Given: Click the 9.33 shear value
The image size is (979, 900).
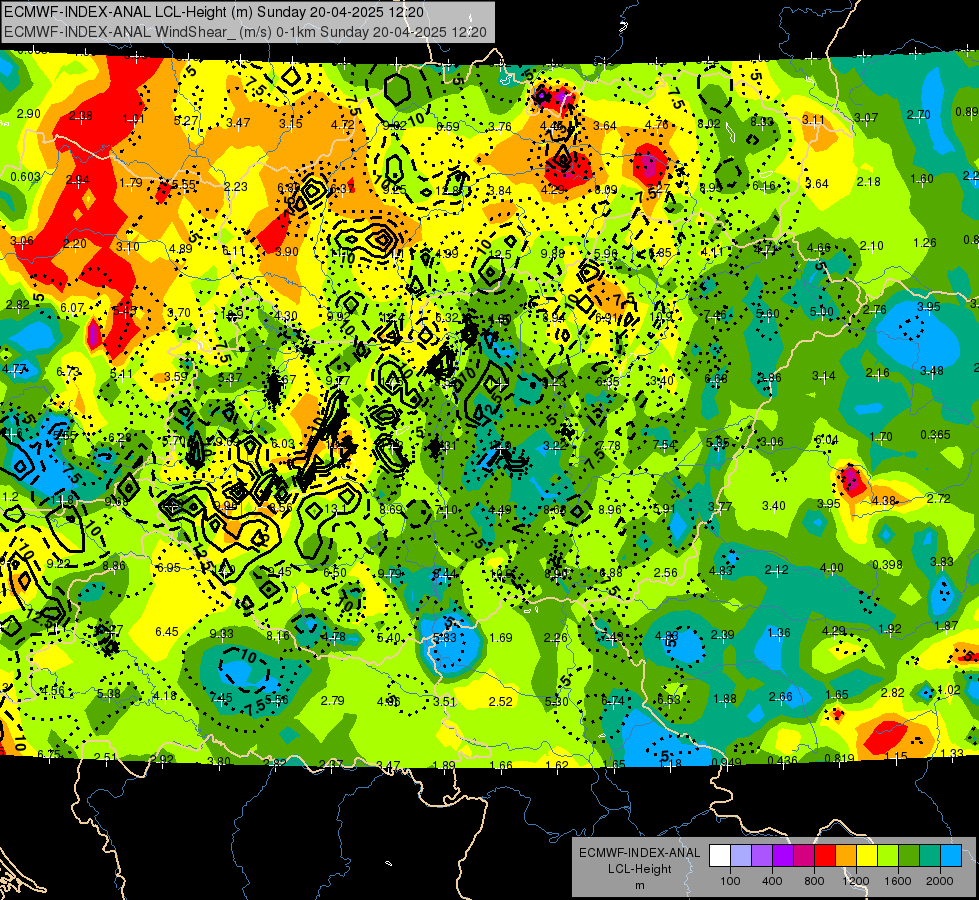Looking at the screenshot, I should tap(222, 633).
